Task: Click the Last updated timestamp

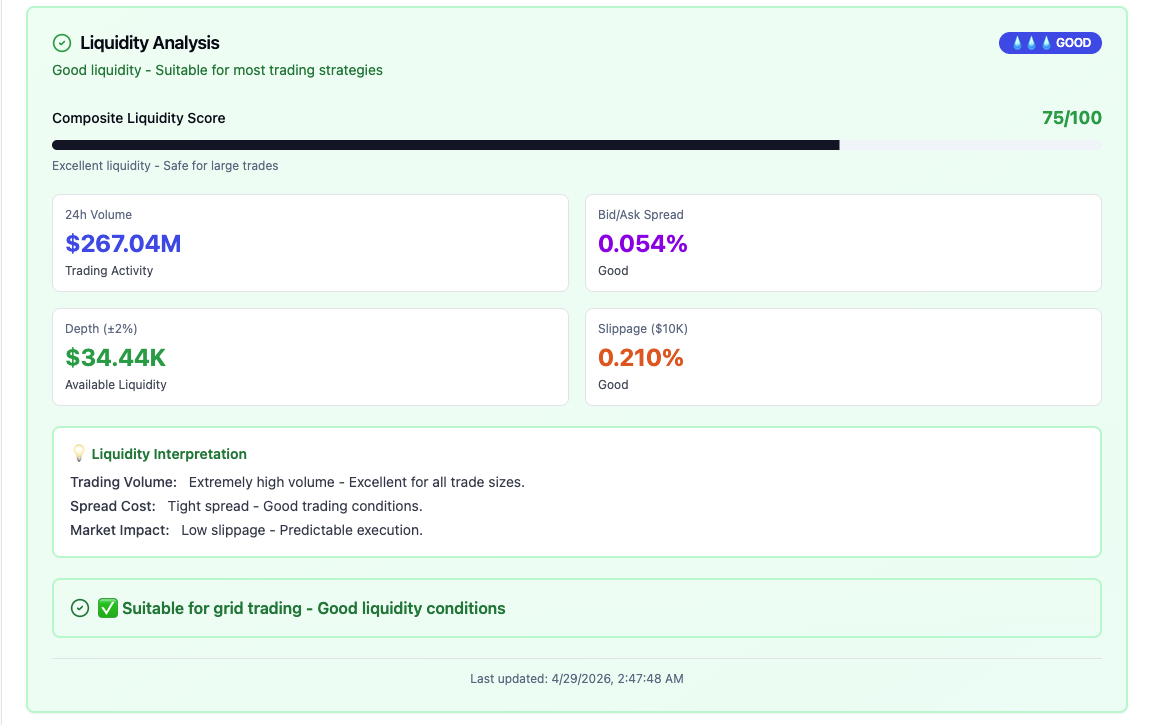Action: [x=577, y=679]
